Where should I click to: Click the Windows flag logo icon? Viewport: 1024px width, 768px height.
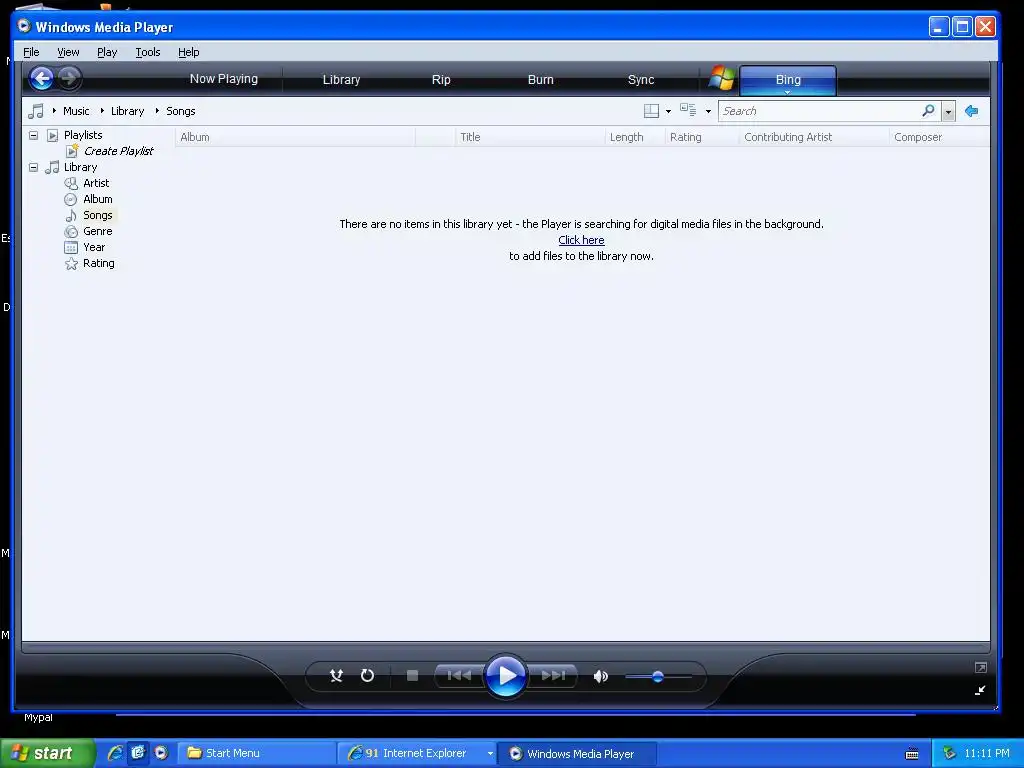[x=722, y=78]
